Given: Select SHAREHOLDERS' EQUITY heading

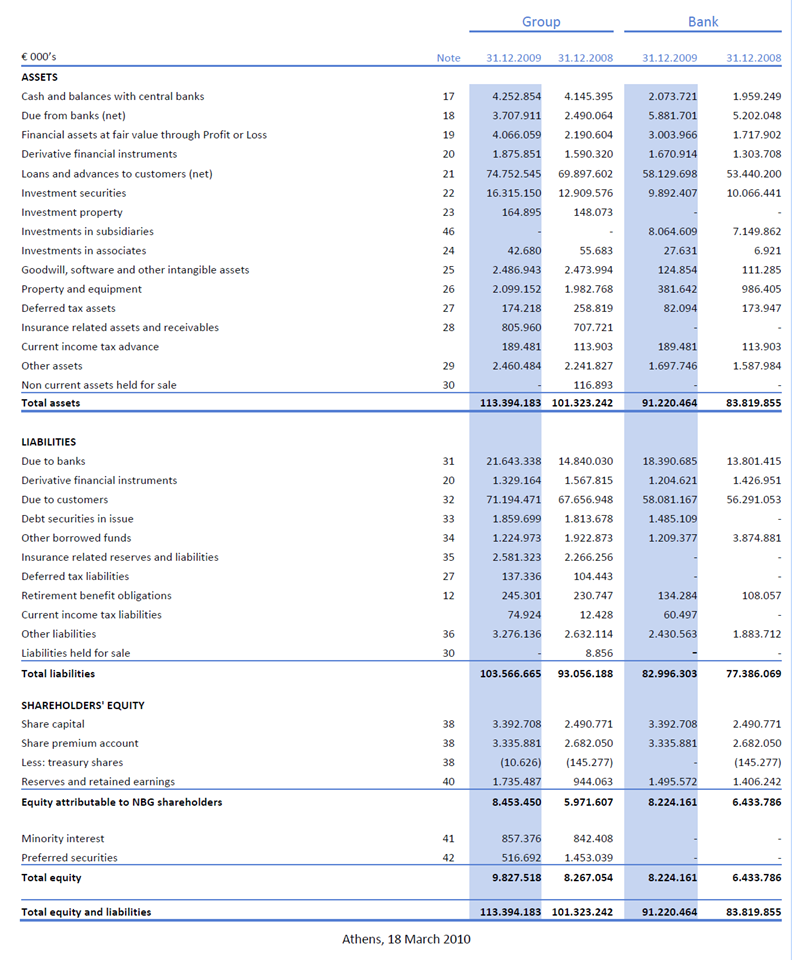Looking at the screenshot, I should tap(83, 705).
